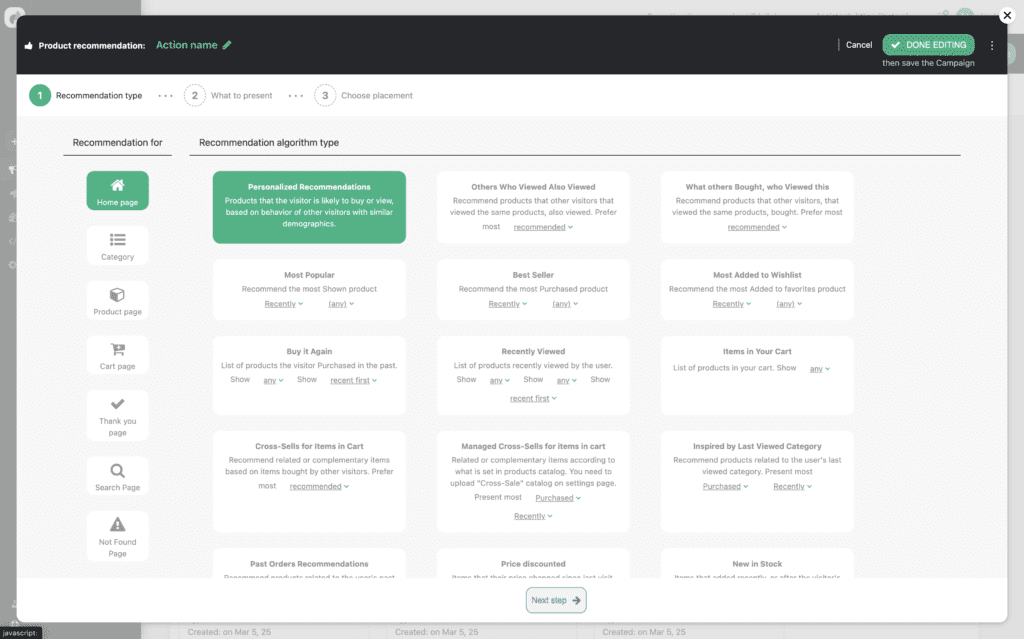Viewport: 1024px width, 639px height.
Task: Select the Home page house icon
Action: pyautogui.click(x=117, y=185)
